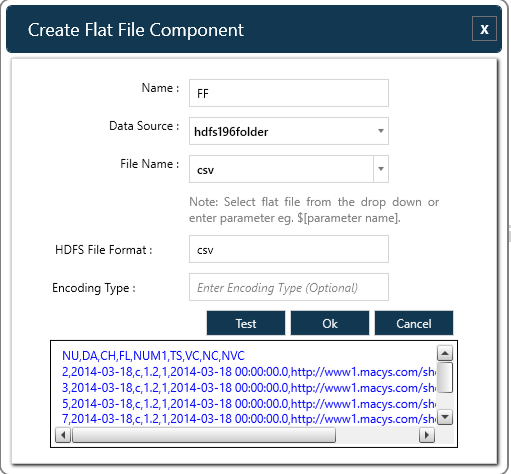Click the Name label
The width and height of the screenshot is (511, 474).
[x=160, y=88]
